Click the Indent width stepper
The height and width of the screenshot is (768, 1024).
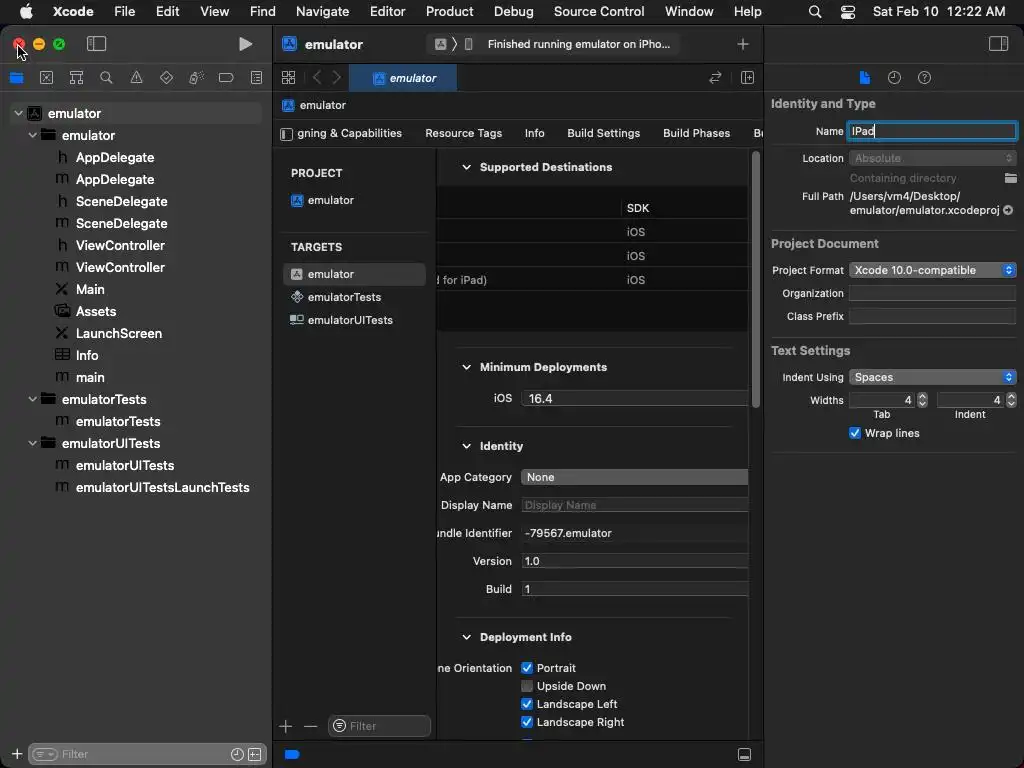[x=1011, y=400]
